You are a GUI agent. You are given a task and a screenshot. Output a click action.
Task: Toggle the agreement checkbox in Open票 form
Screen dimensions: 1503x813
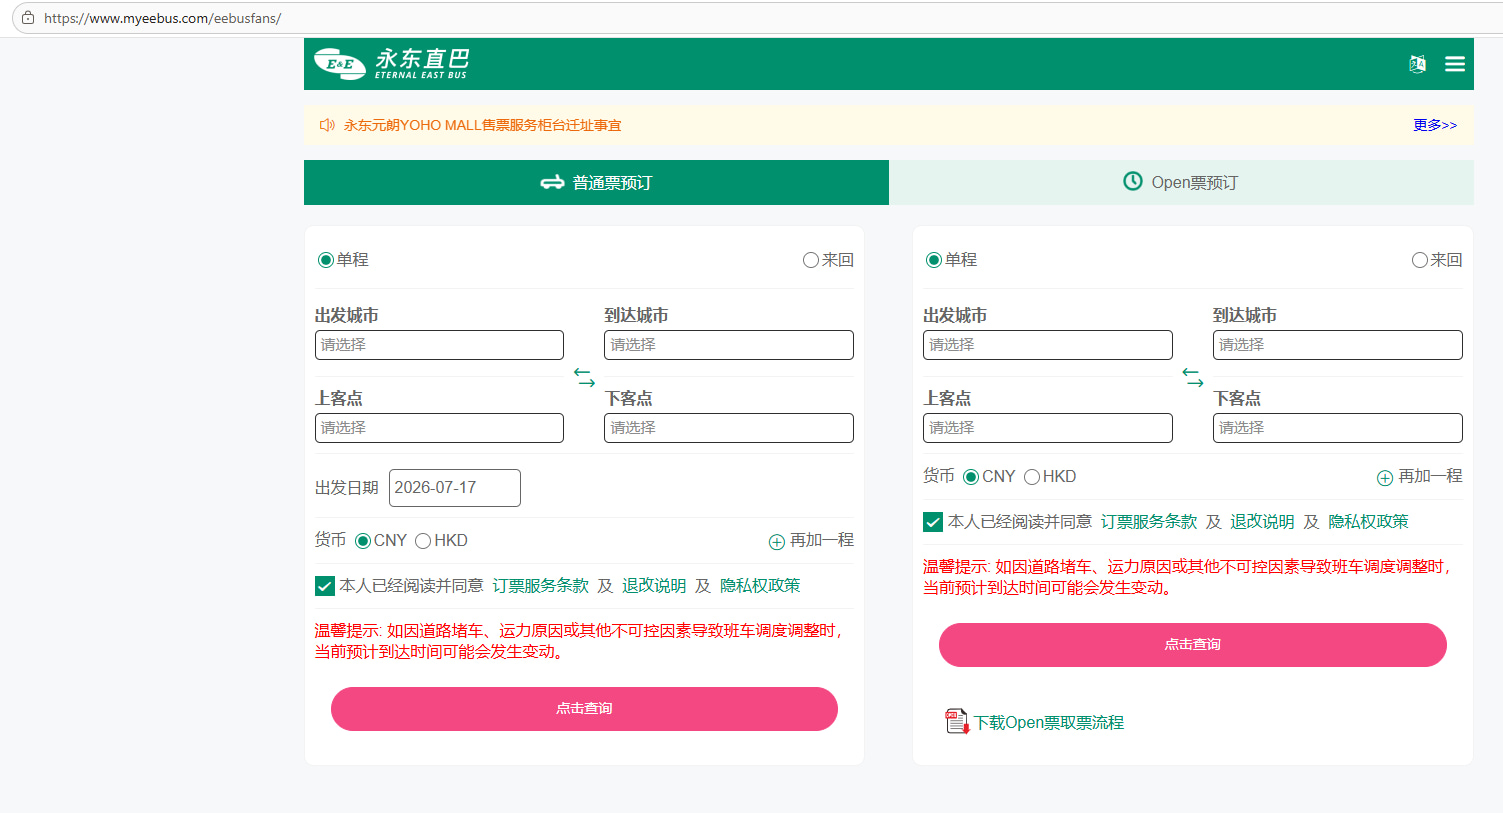(x=933, y=522)
